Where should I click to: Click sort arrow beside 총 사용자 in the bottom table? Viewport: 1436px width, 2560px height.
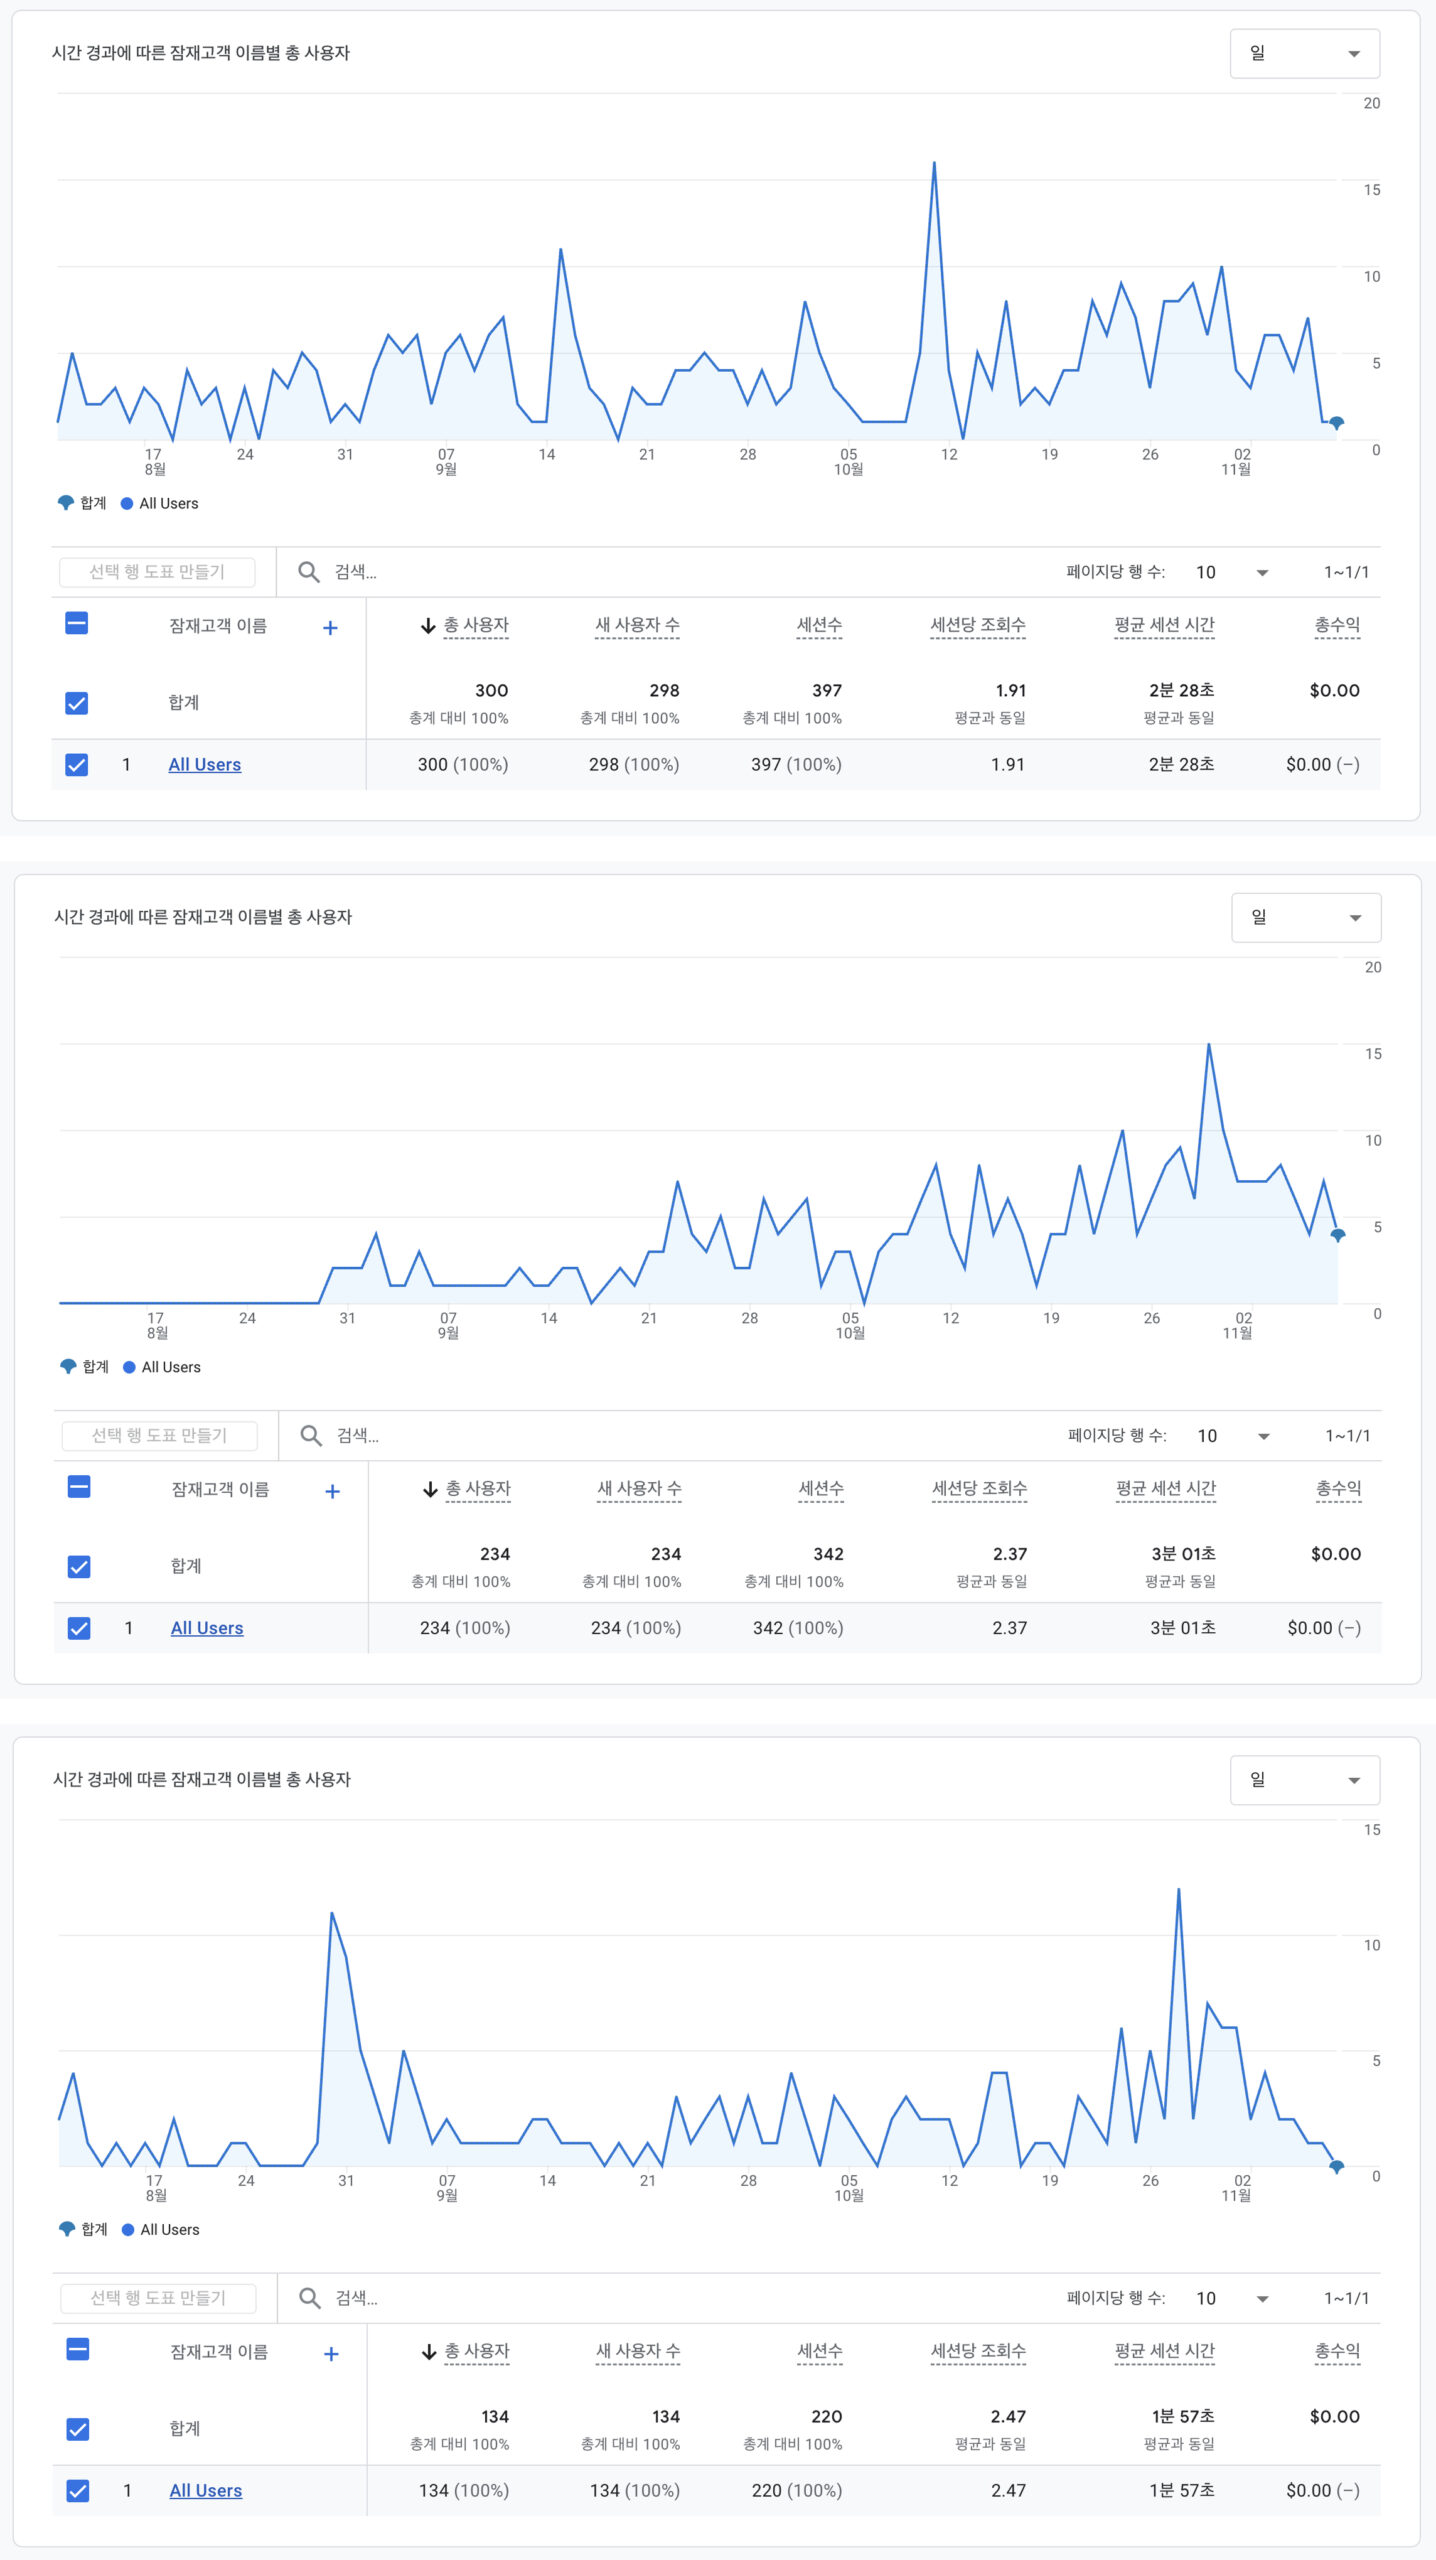click(x=429, y=2352)
